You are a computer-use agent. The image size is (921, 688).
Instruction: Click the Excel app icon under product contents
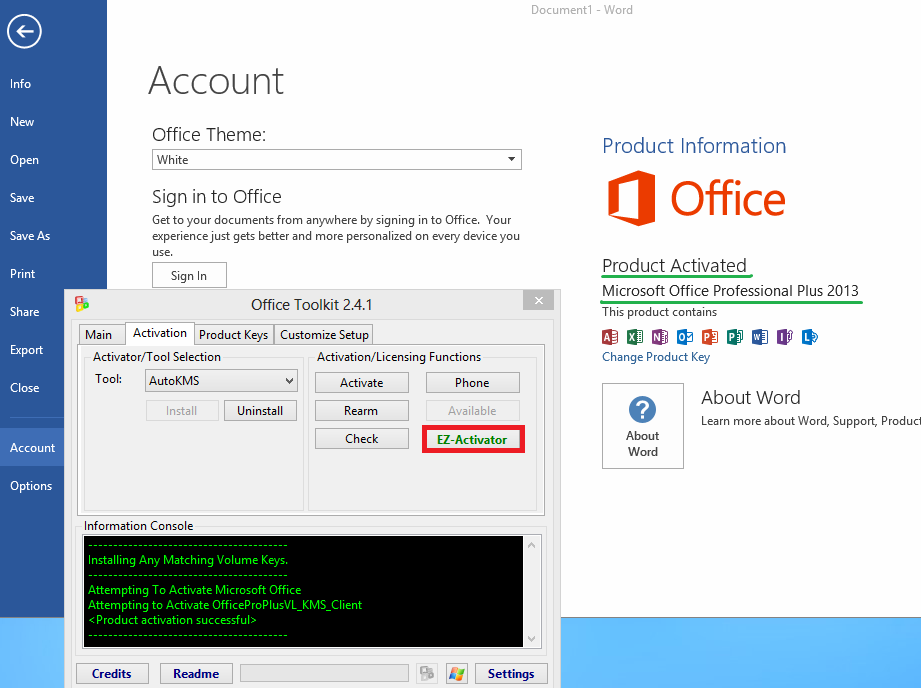point(635,337)
